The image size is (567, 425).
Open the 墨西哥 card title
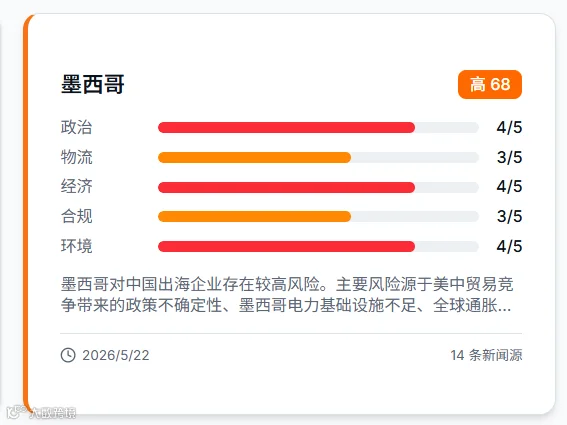[93, 84]
